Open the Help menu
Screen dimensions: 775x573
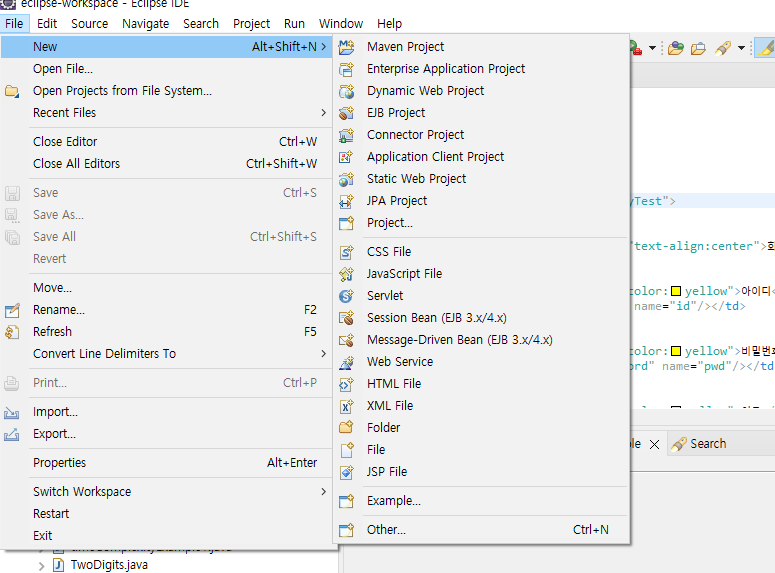click(389, 24)
